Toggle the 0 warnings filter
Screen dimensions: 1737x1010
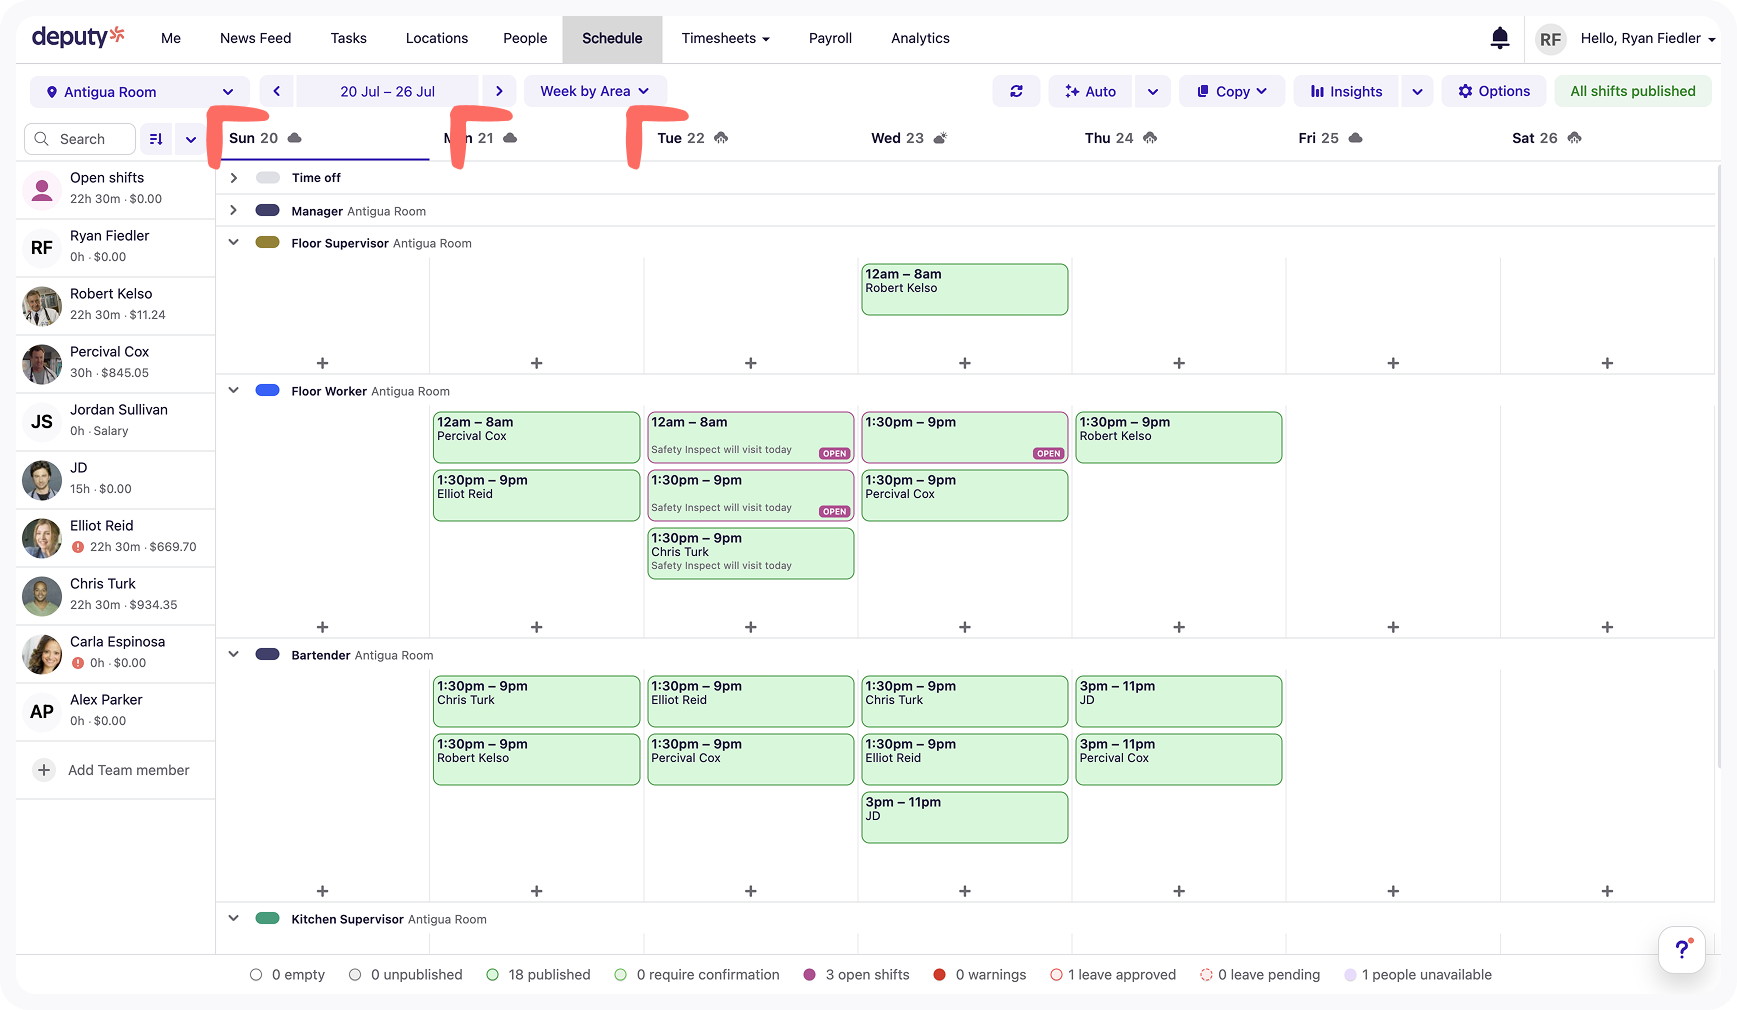coord(980,975)
